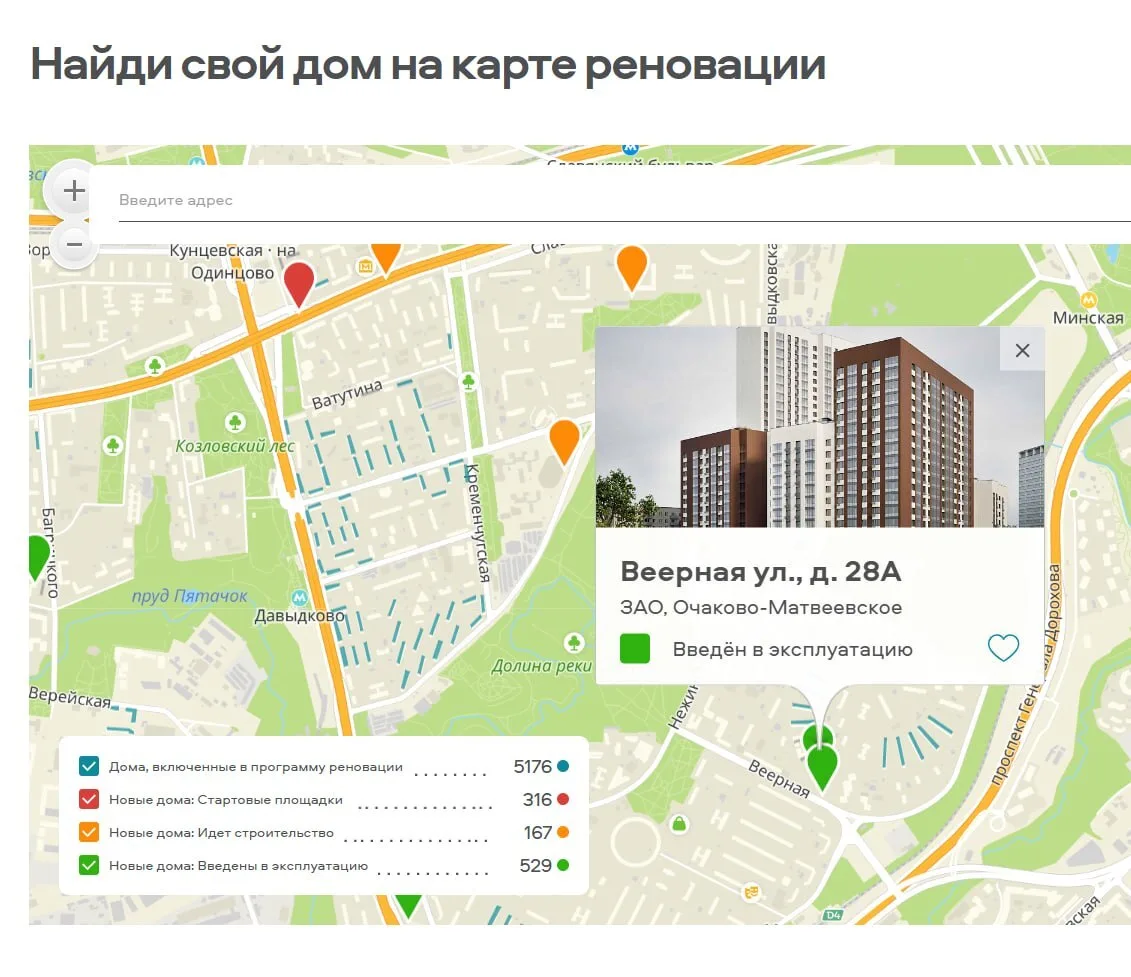Image resolution: width=1131 pixels, height=977 pixels.
Task: Click the green square status indicator in popup
Action: (635, 648)
